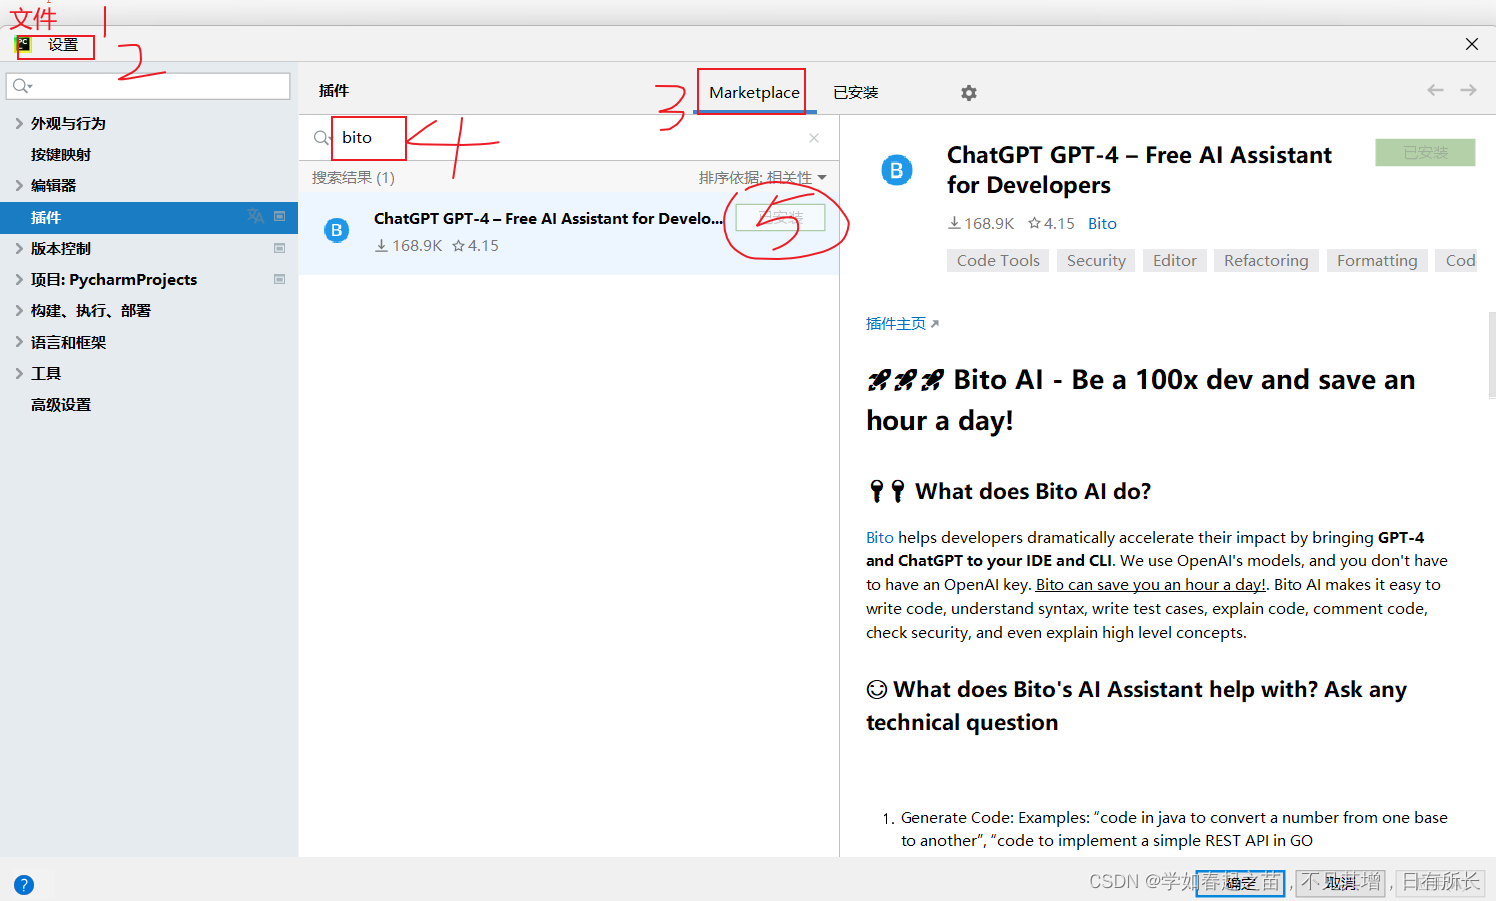Click the Bito logo in search results

tap(337, 231)
